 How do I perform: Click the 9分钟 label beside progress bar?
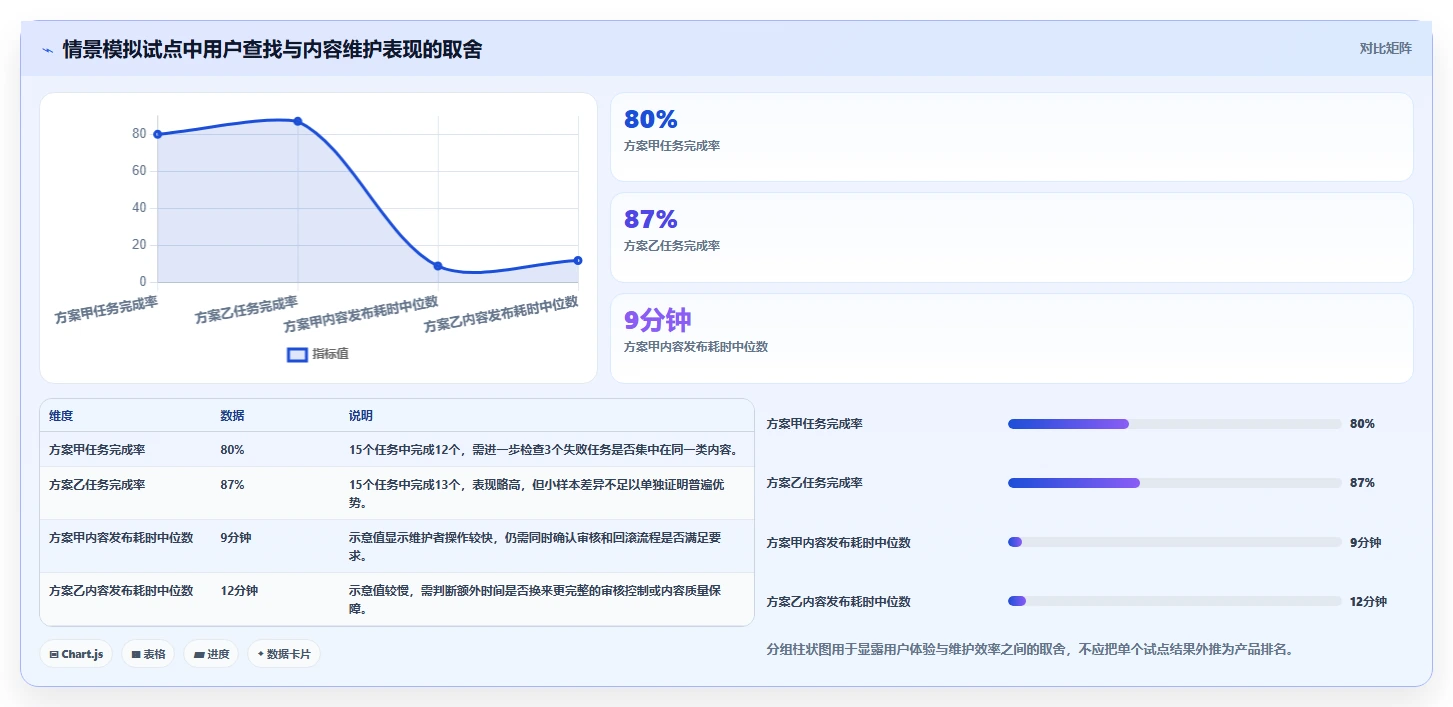1365,543
